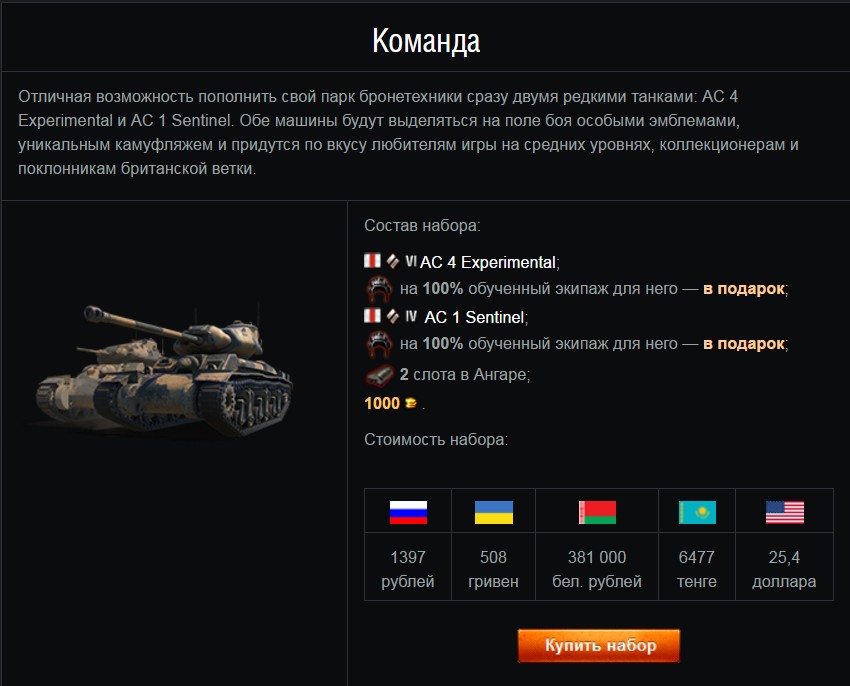
Task: Select the 6477 тенге price cell
Action: coord(697,566)
